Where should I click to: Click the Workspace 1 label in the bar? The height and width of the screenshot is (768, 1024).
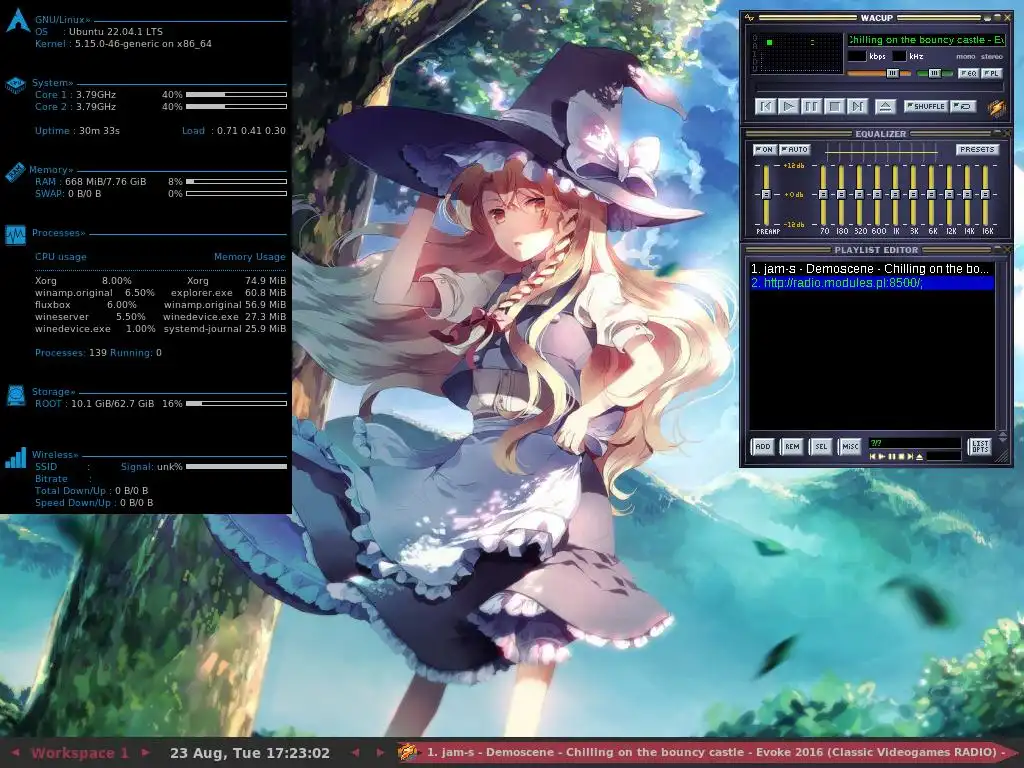pyautogui.click(x=80, y=753)
